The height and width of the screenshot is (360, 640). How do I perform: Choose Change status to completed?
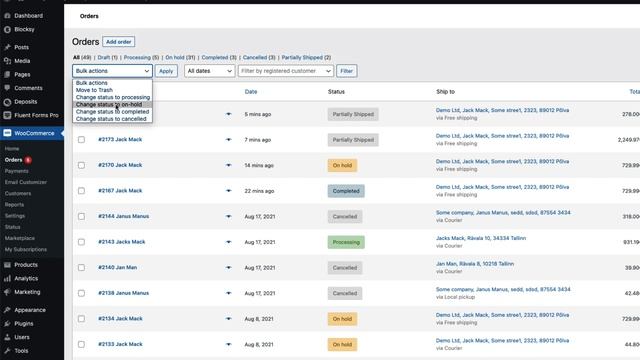tap(112, 111)
